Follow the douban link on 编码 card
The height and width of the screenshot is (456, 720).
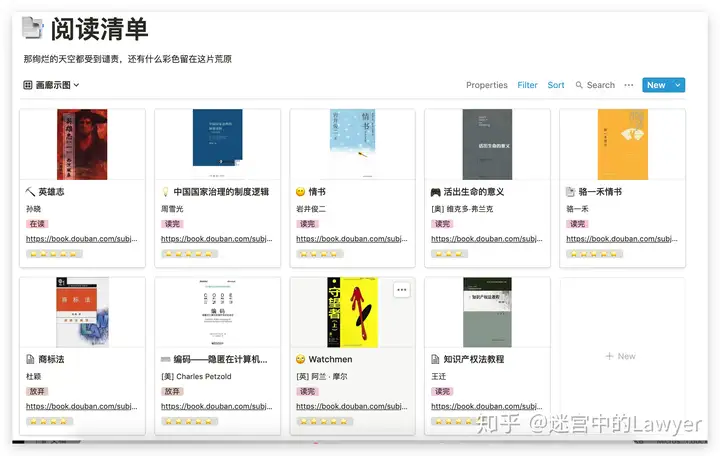pyautogui.click(x=217, y=406)
